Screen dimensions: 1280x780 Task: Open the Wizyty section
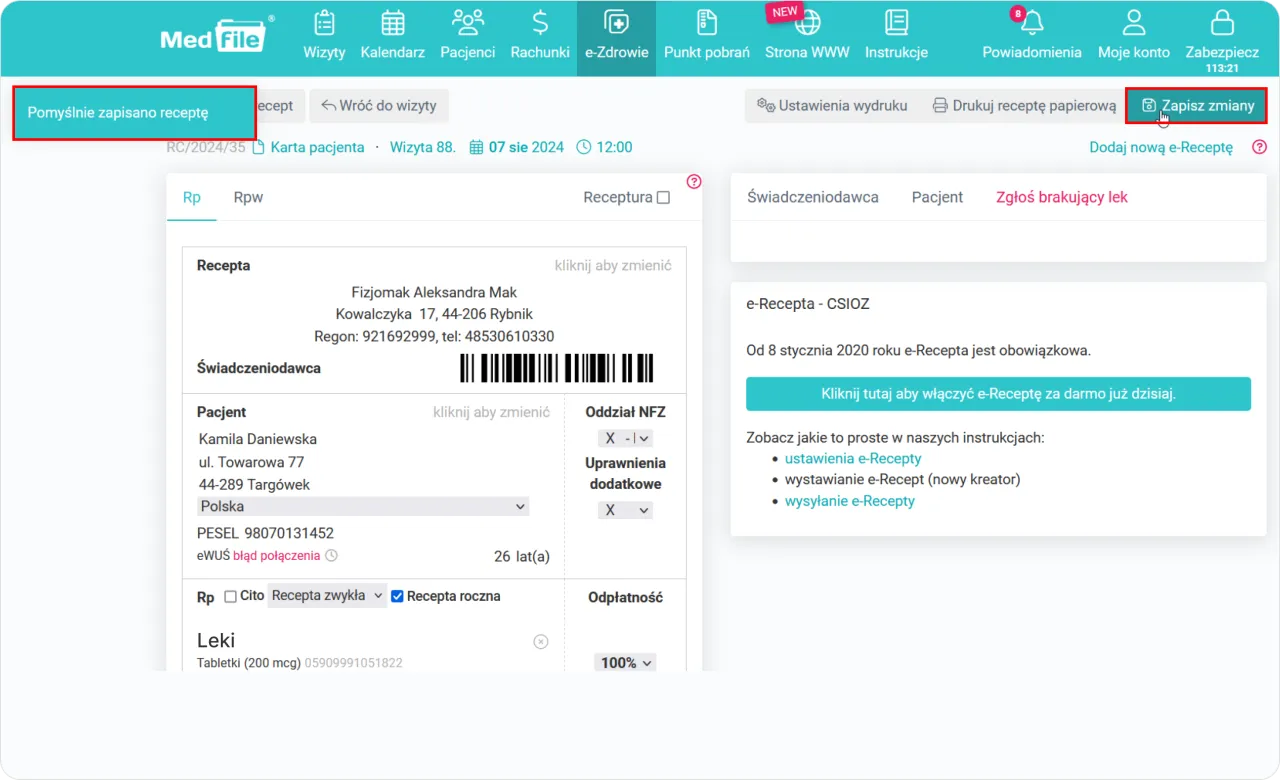click(324, 36)
